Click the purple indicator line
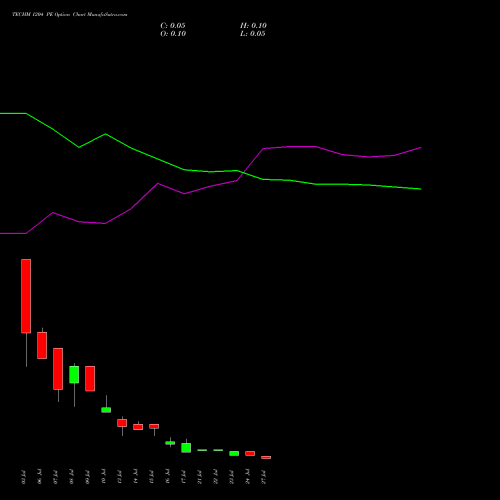 click(x=211, y=186)
